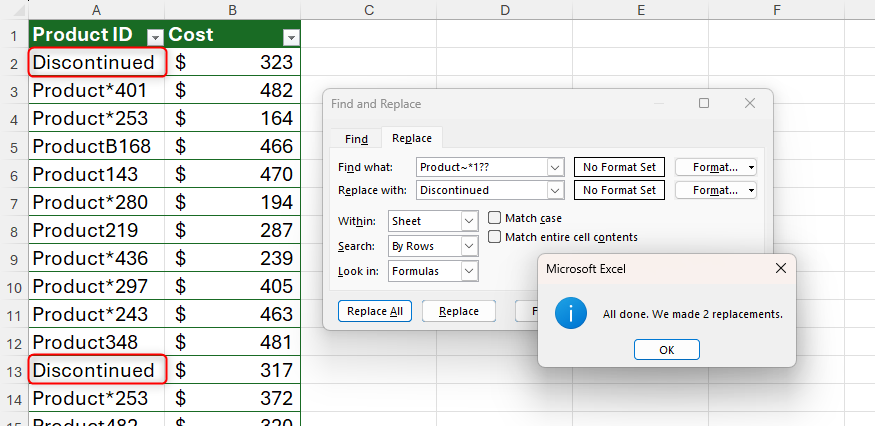The height and width of the screenshot is (426, 875).
Task: Select cell containing Product*280
Action: pyautogui.click(x=97, y=202)
